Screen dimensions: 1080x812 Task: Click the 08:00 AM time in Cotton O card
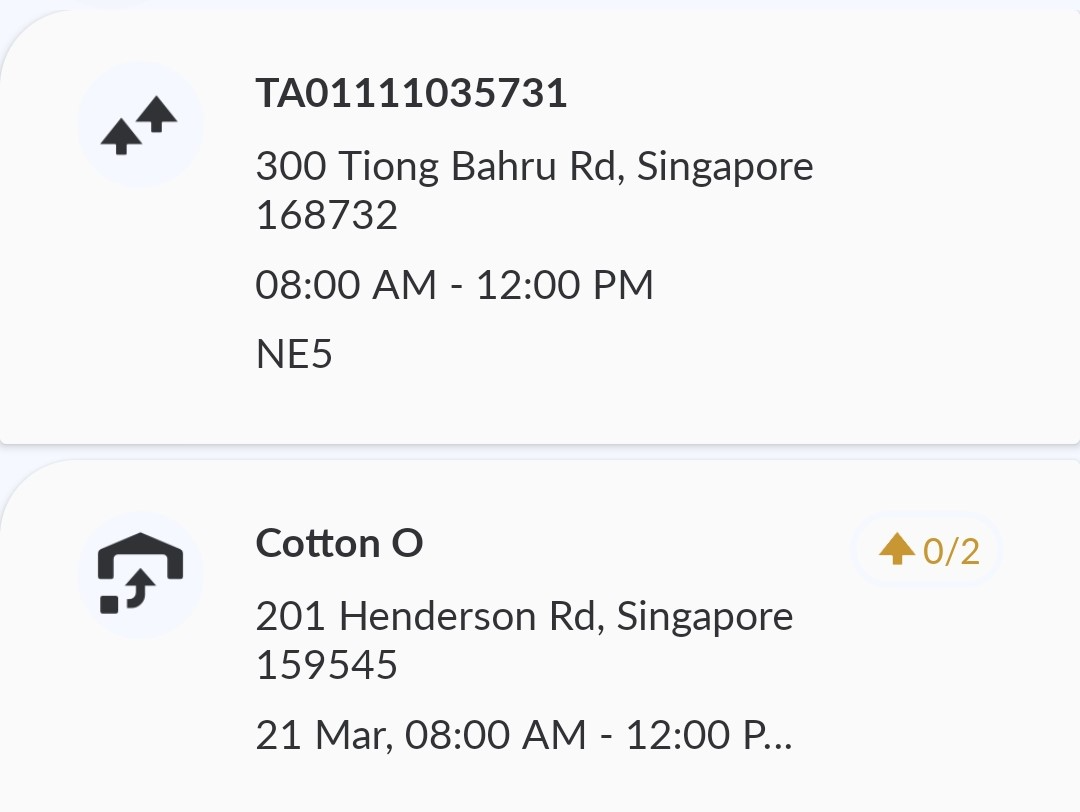[496, 736]
